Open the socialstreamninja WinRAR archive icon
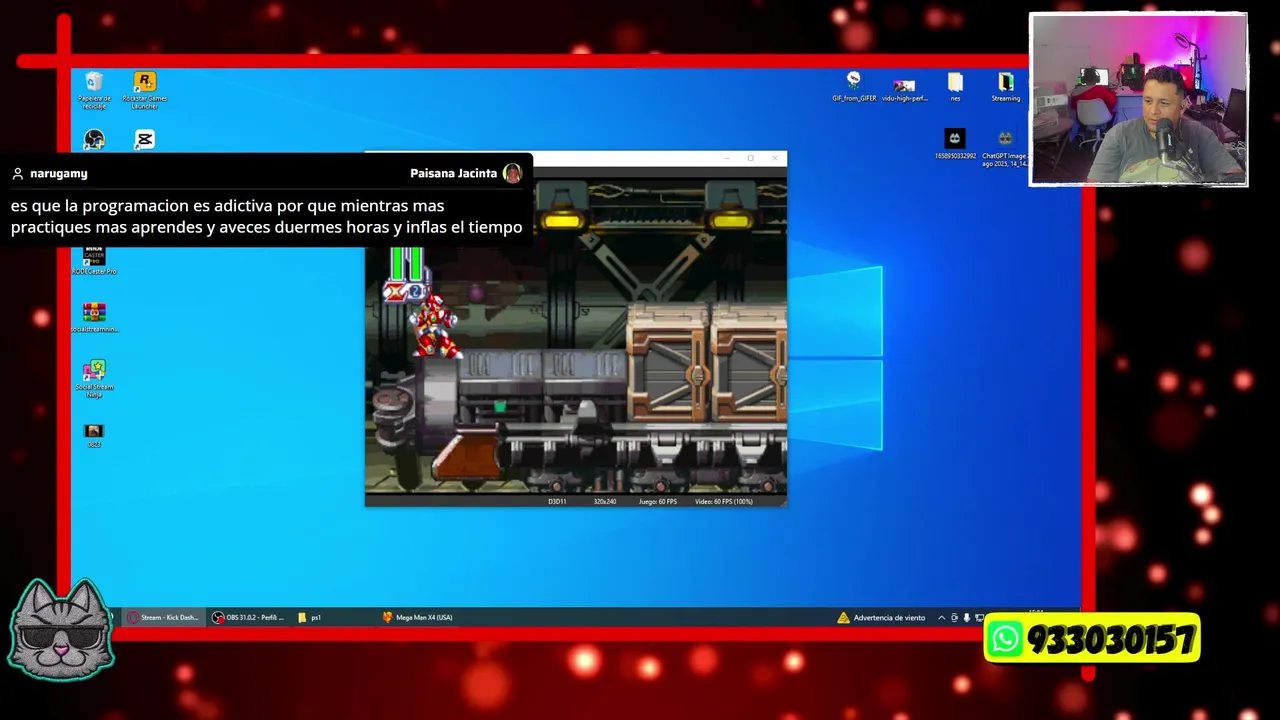This screenshot has width=1280, height=720. coord(94,317)
